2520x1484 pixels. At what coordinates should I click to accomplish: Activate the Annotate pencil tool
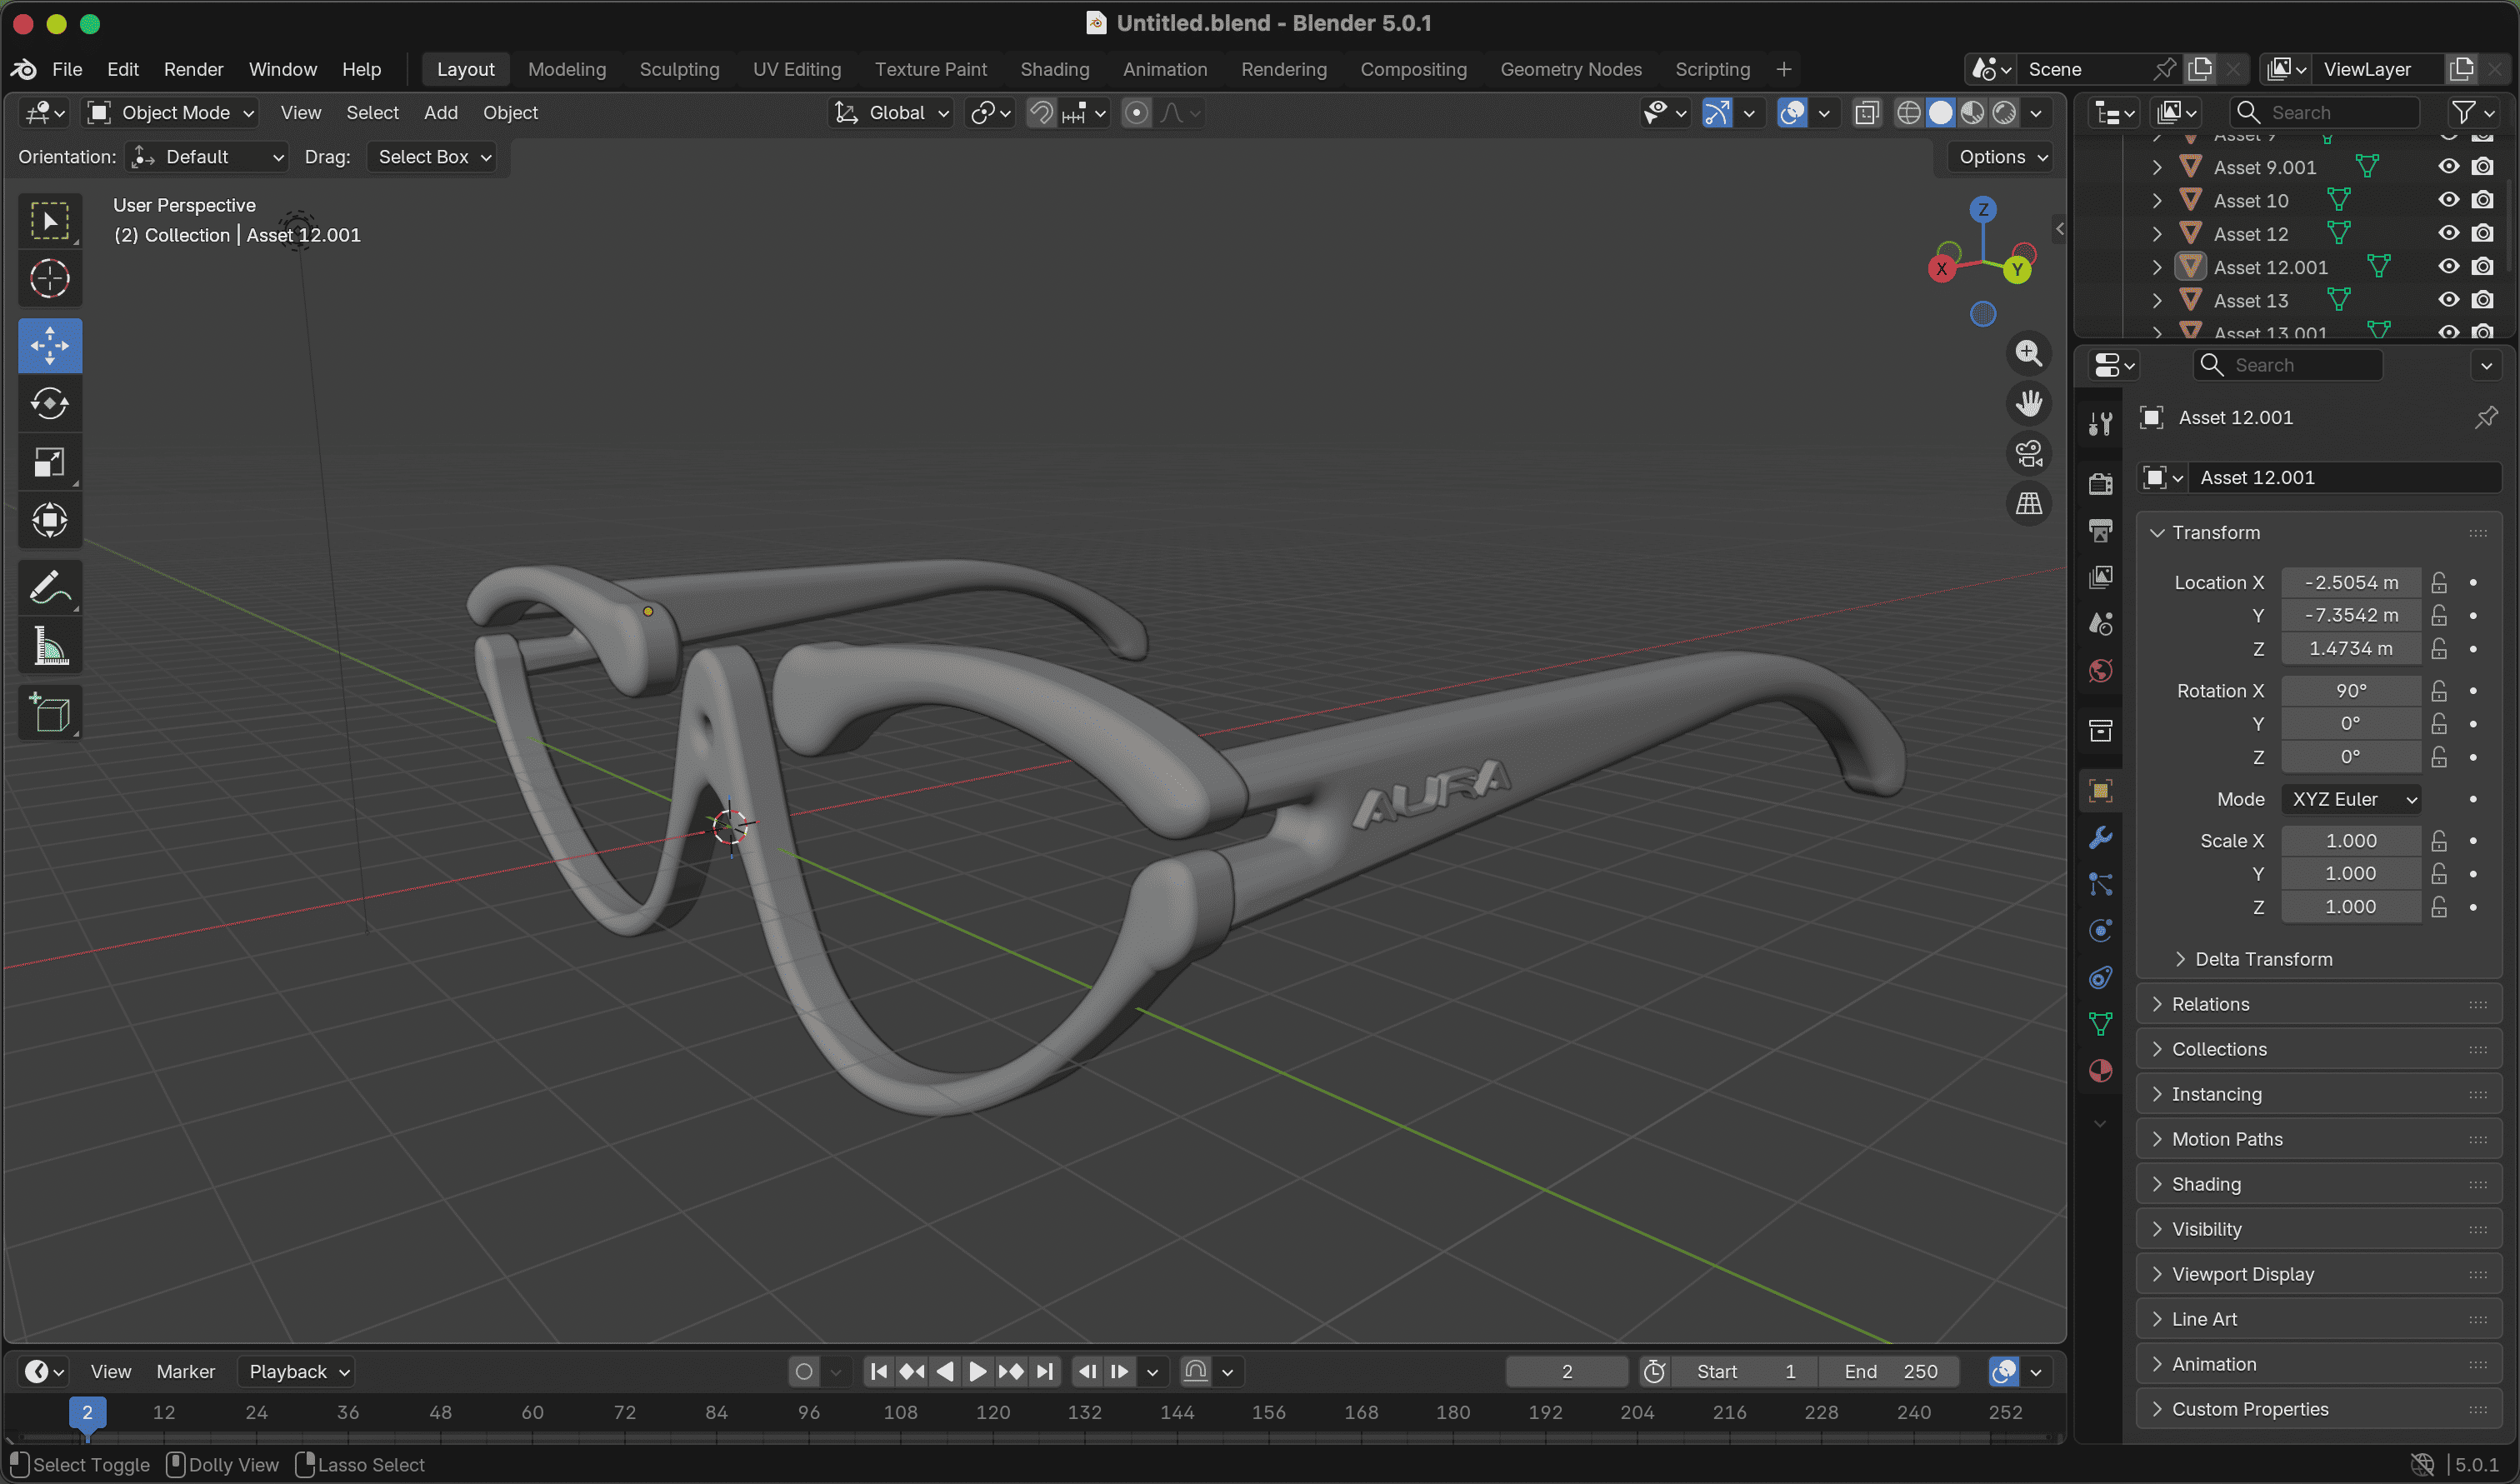(x=49, y=588)
